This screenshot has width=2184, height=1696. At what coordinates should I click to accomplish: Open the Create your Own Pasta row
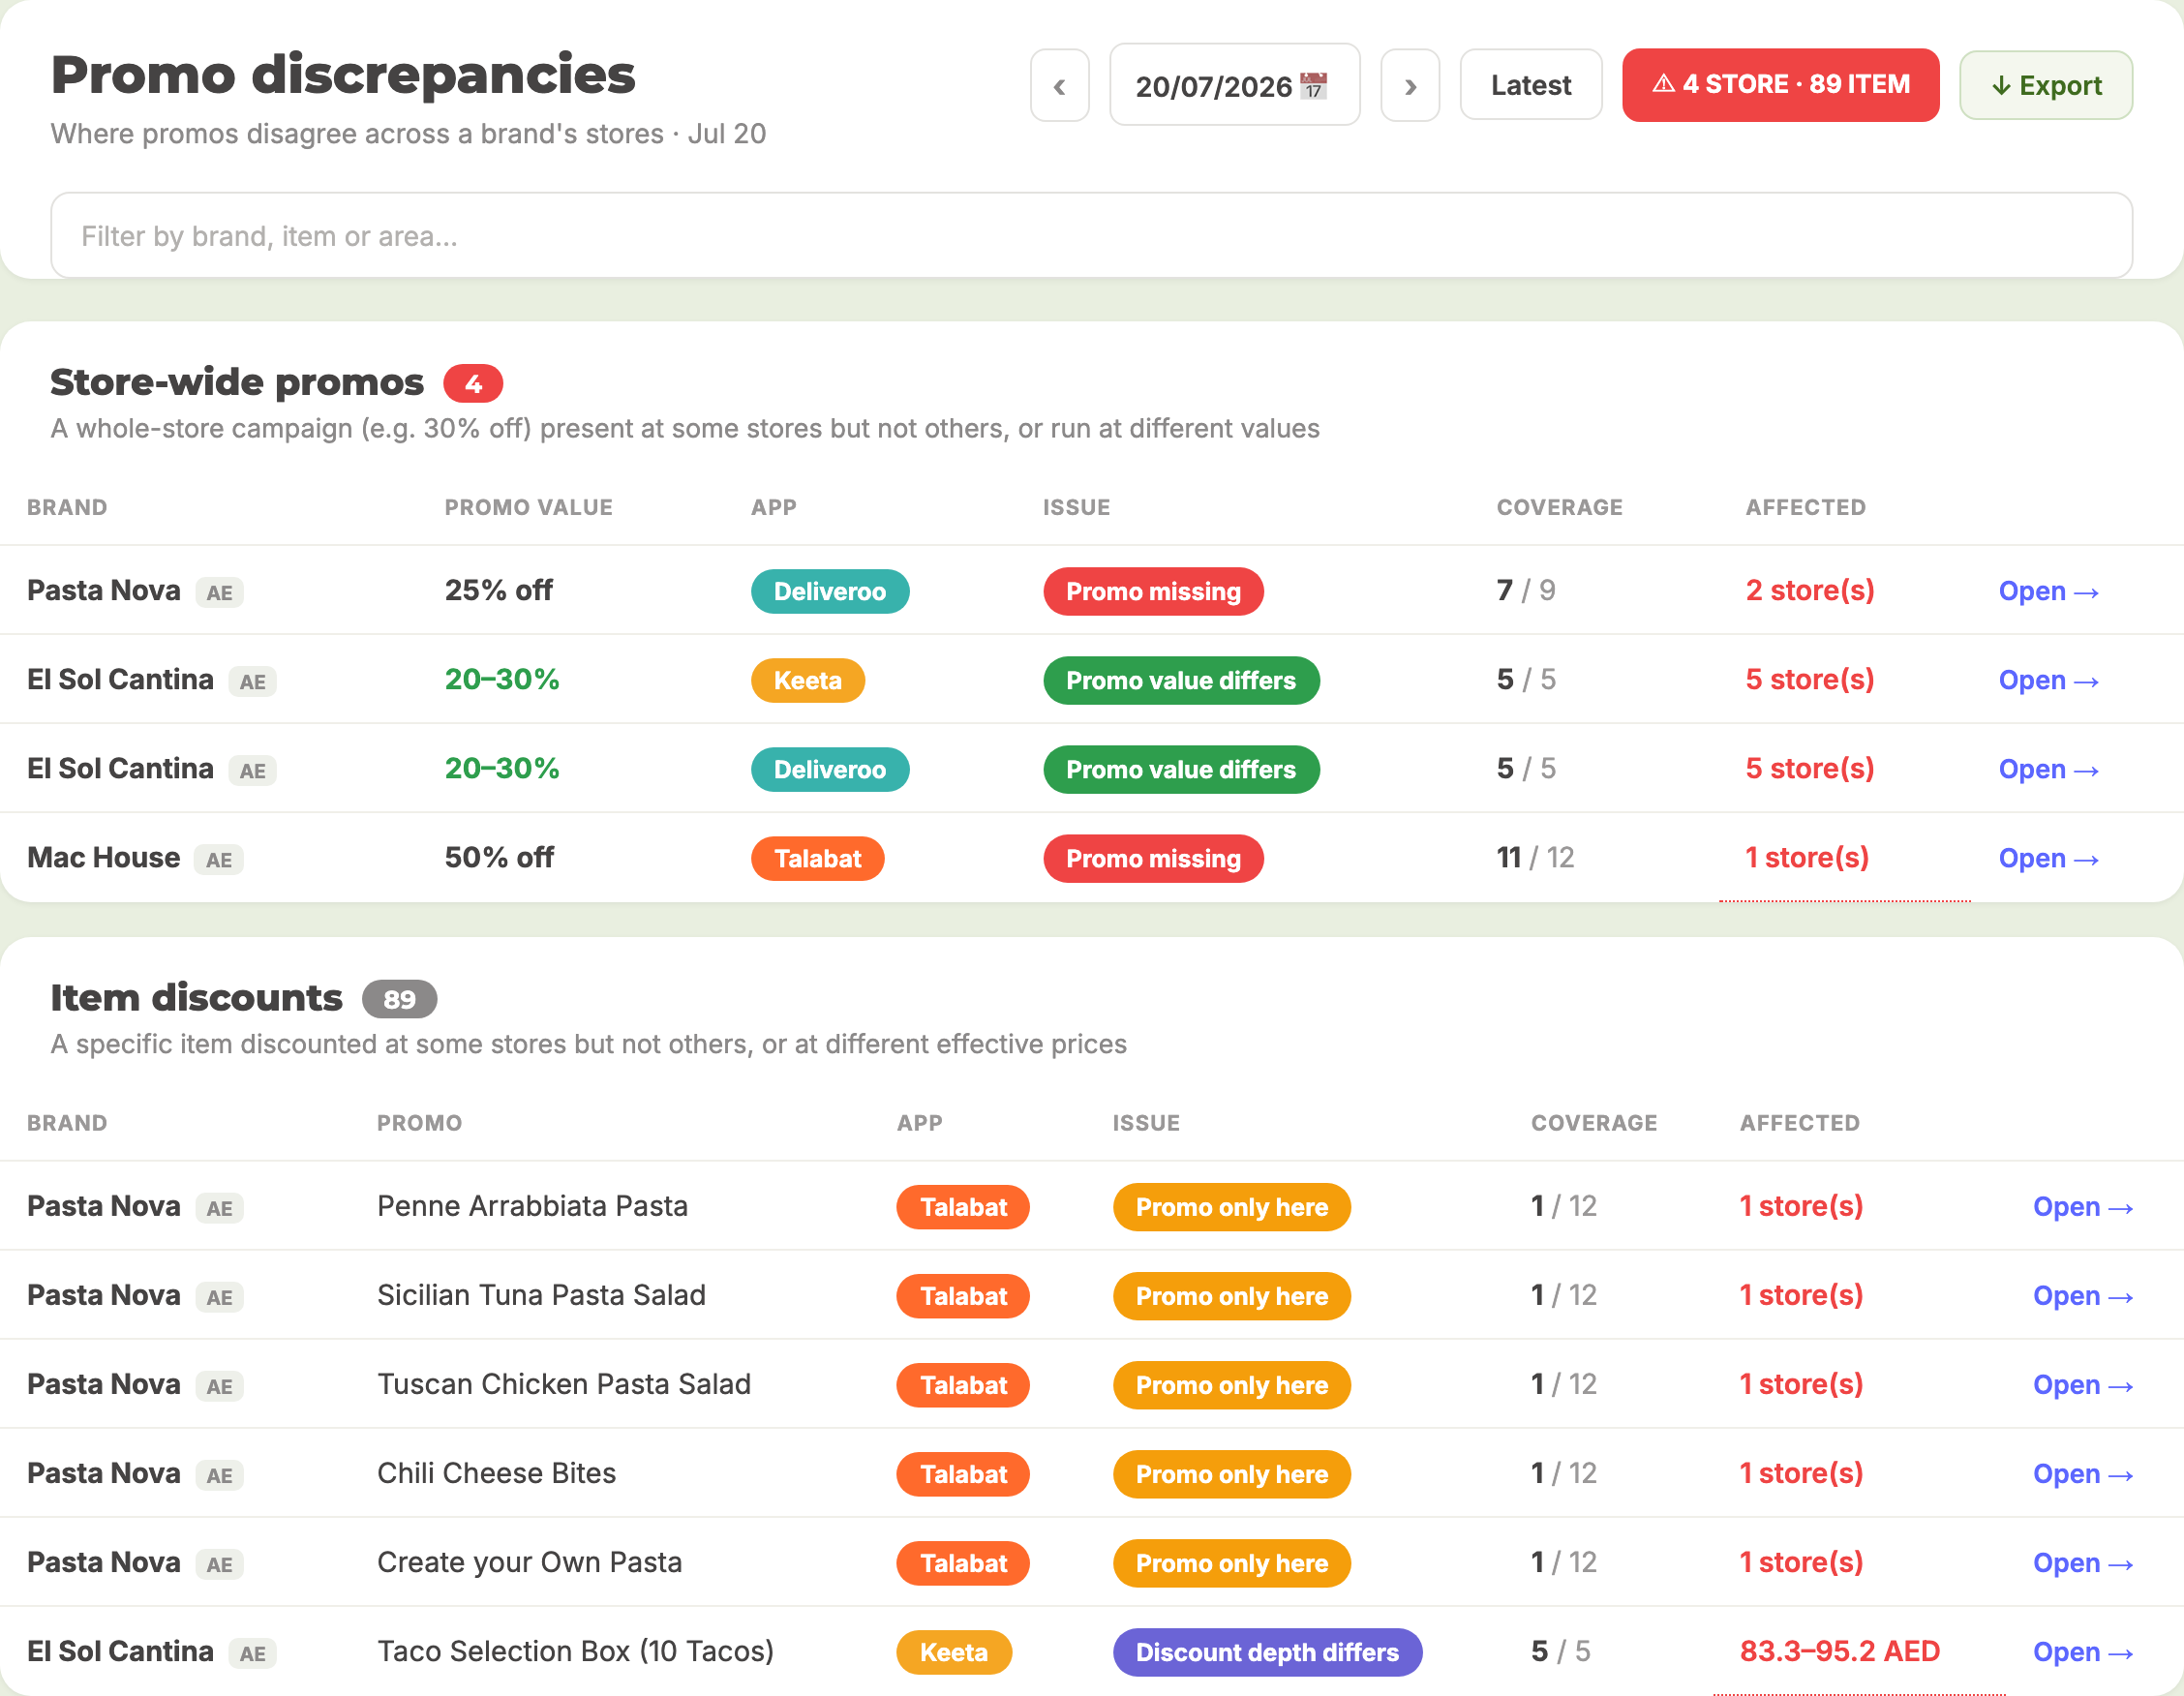[2083, 1563]
